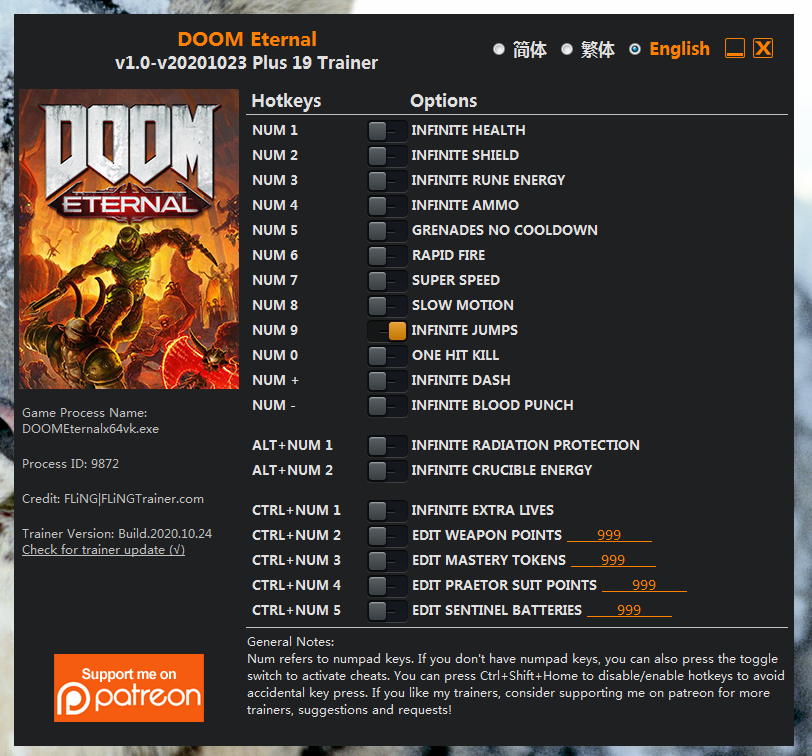Toggle Edit Praetor Suit Points switch
The width and height of the screenshot is (812, 756).
(387, 586)
